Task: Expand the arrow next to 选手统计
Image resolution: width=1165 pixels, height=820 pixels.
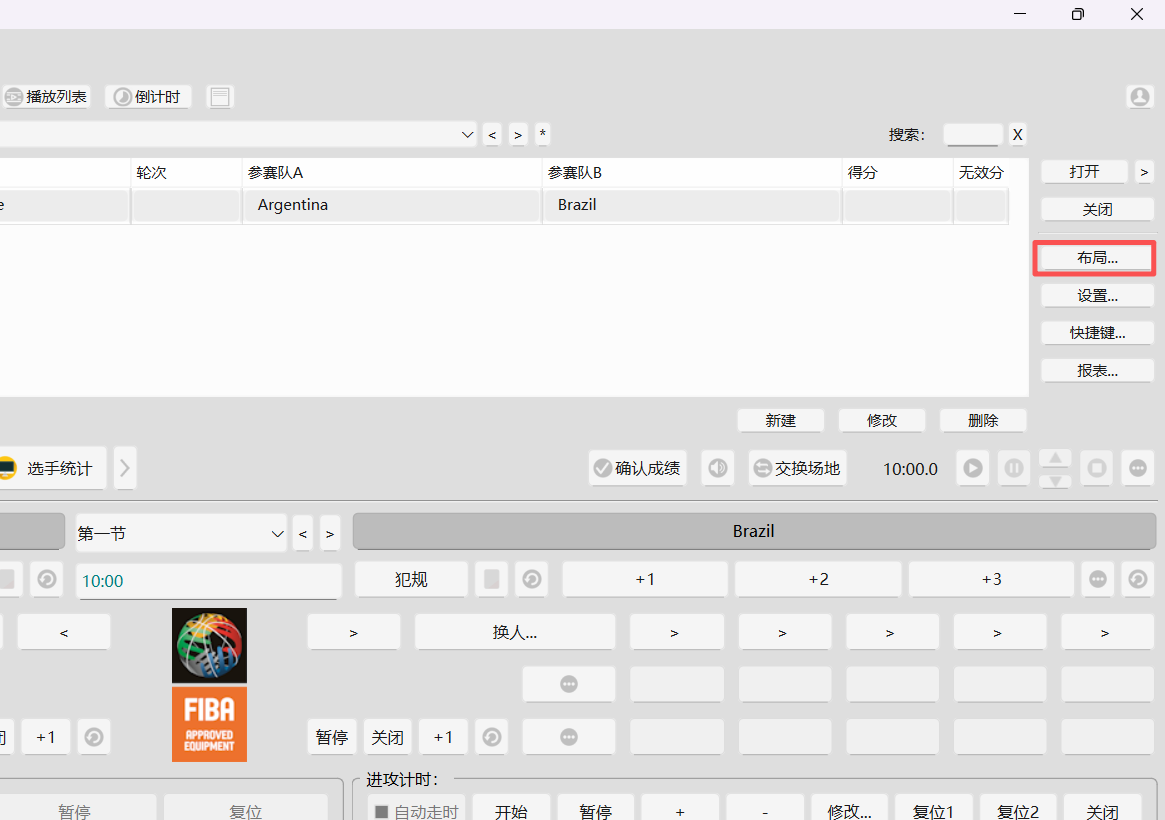Action: [125, 468]
